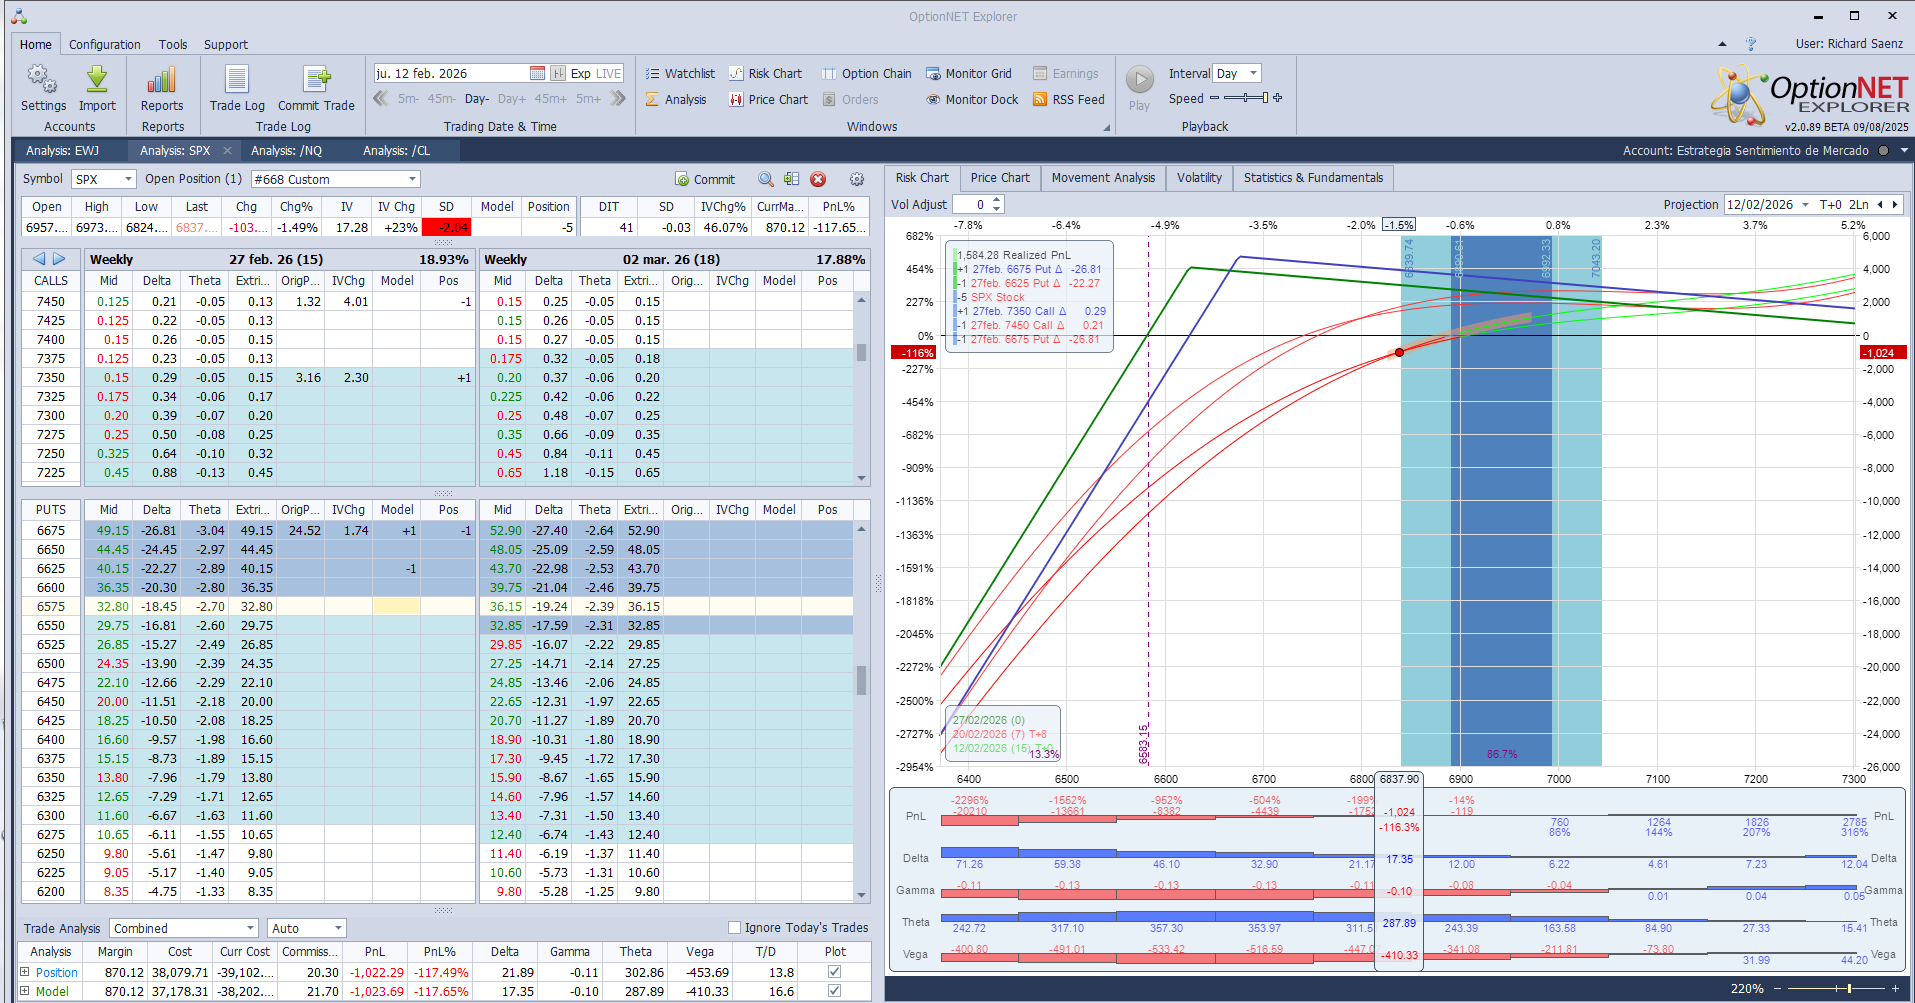This screenshot has width=1915, height=1003.
Task: Jump back with the double left chevron
Action: (x=381, y=98)
